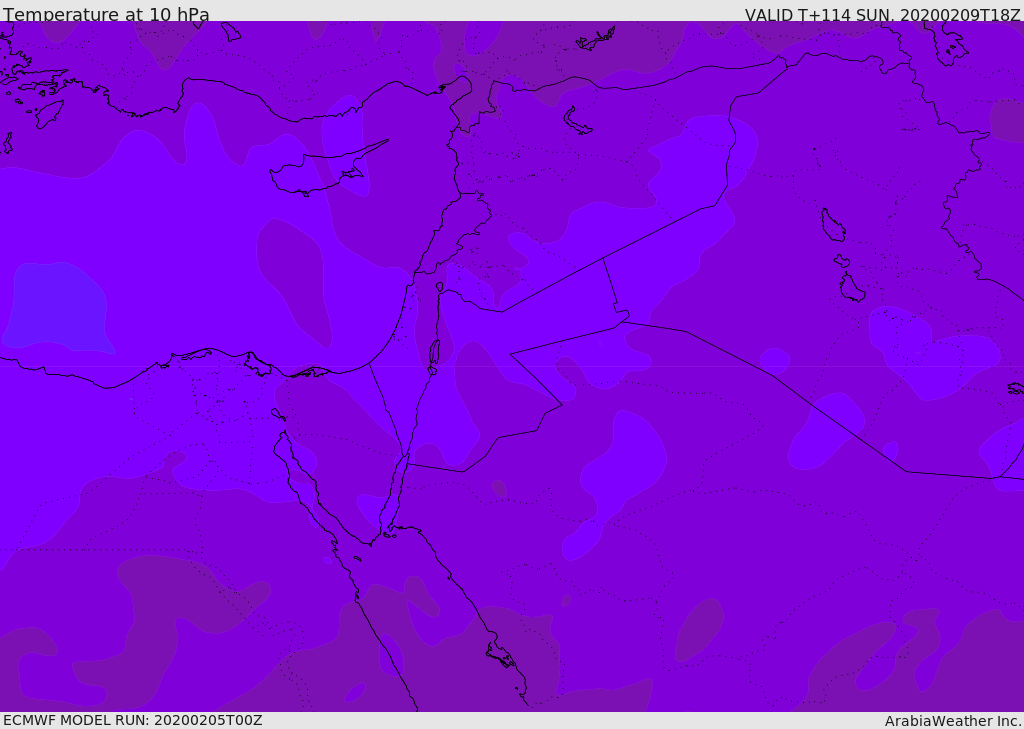Click the 'ECMWF MODEL RUN: 20200205T00Z' footer text
Screen dimensions: 1024x729
click(133, 720)
